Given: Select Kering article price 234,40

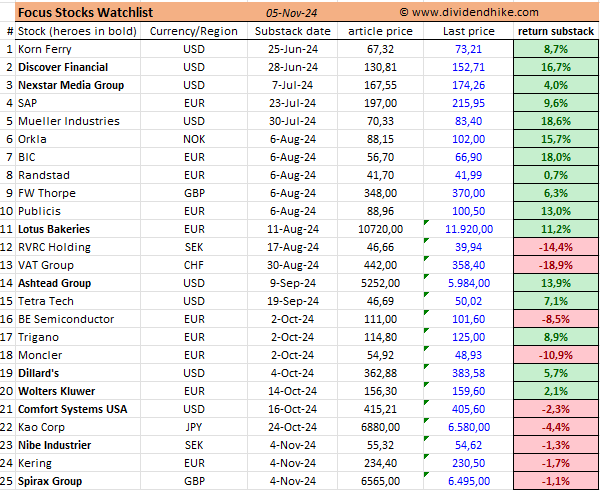Looking at the screenshot, I should 380,462.
